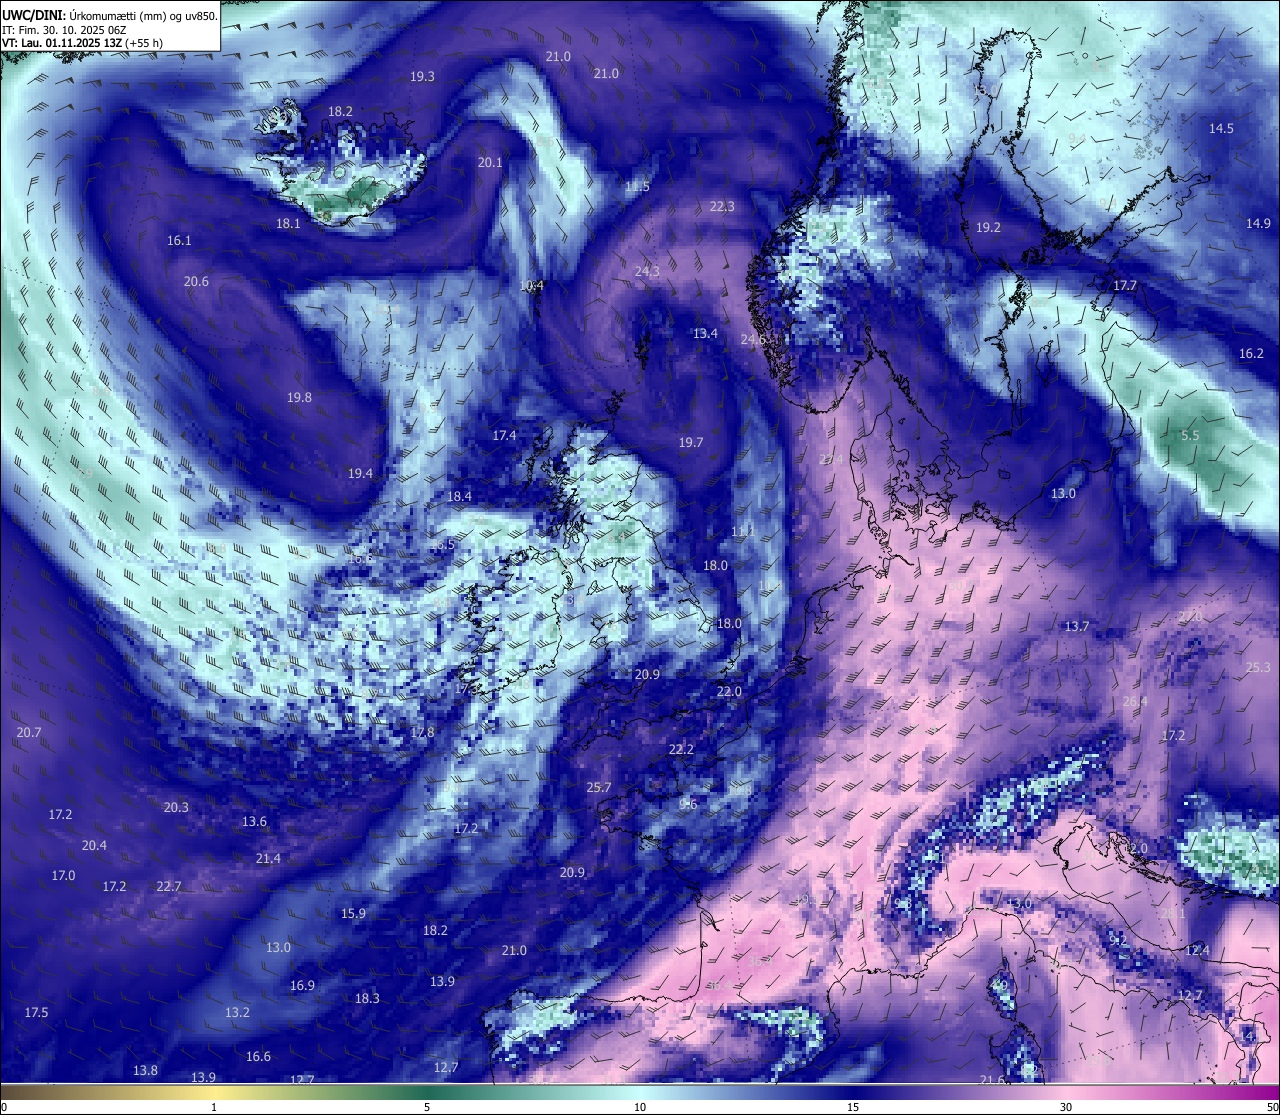Screen dimensions: 1280x1115
Task: Click the 16.2 value at the east edge
Action: tap(1251, 354)
